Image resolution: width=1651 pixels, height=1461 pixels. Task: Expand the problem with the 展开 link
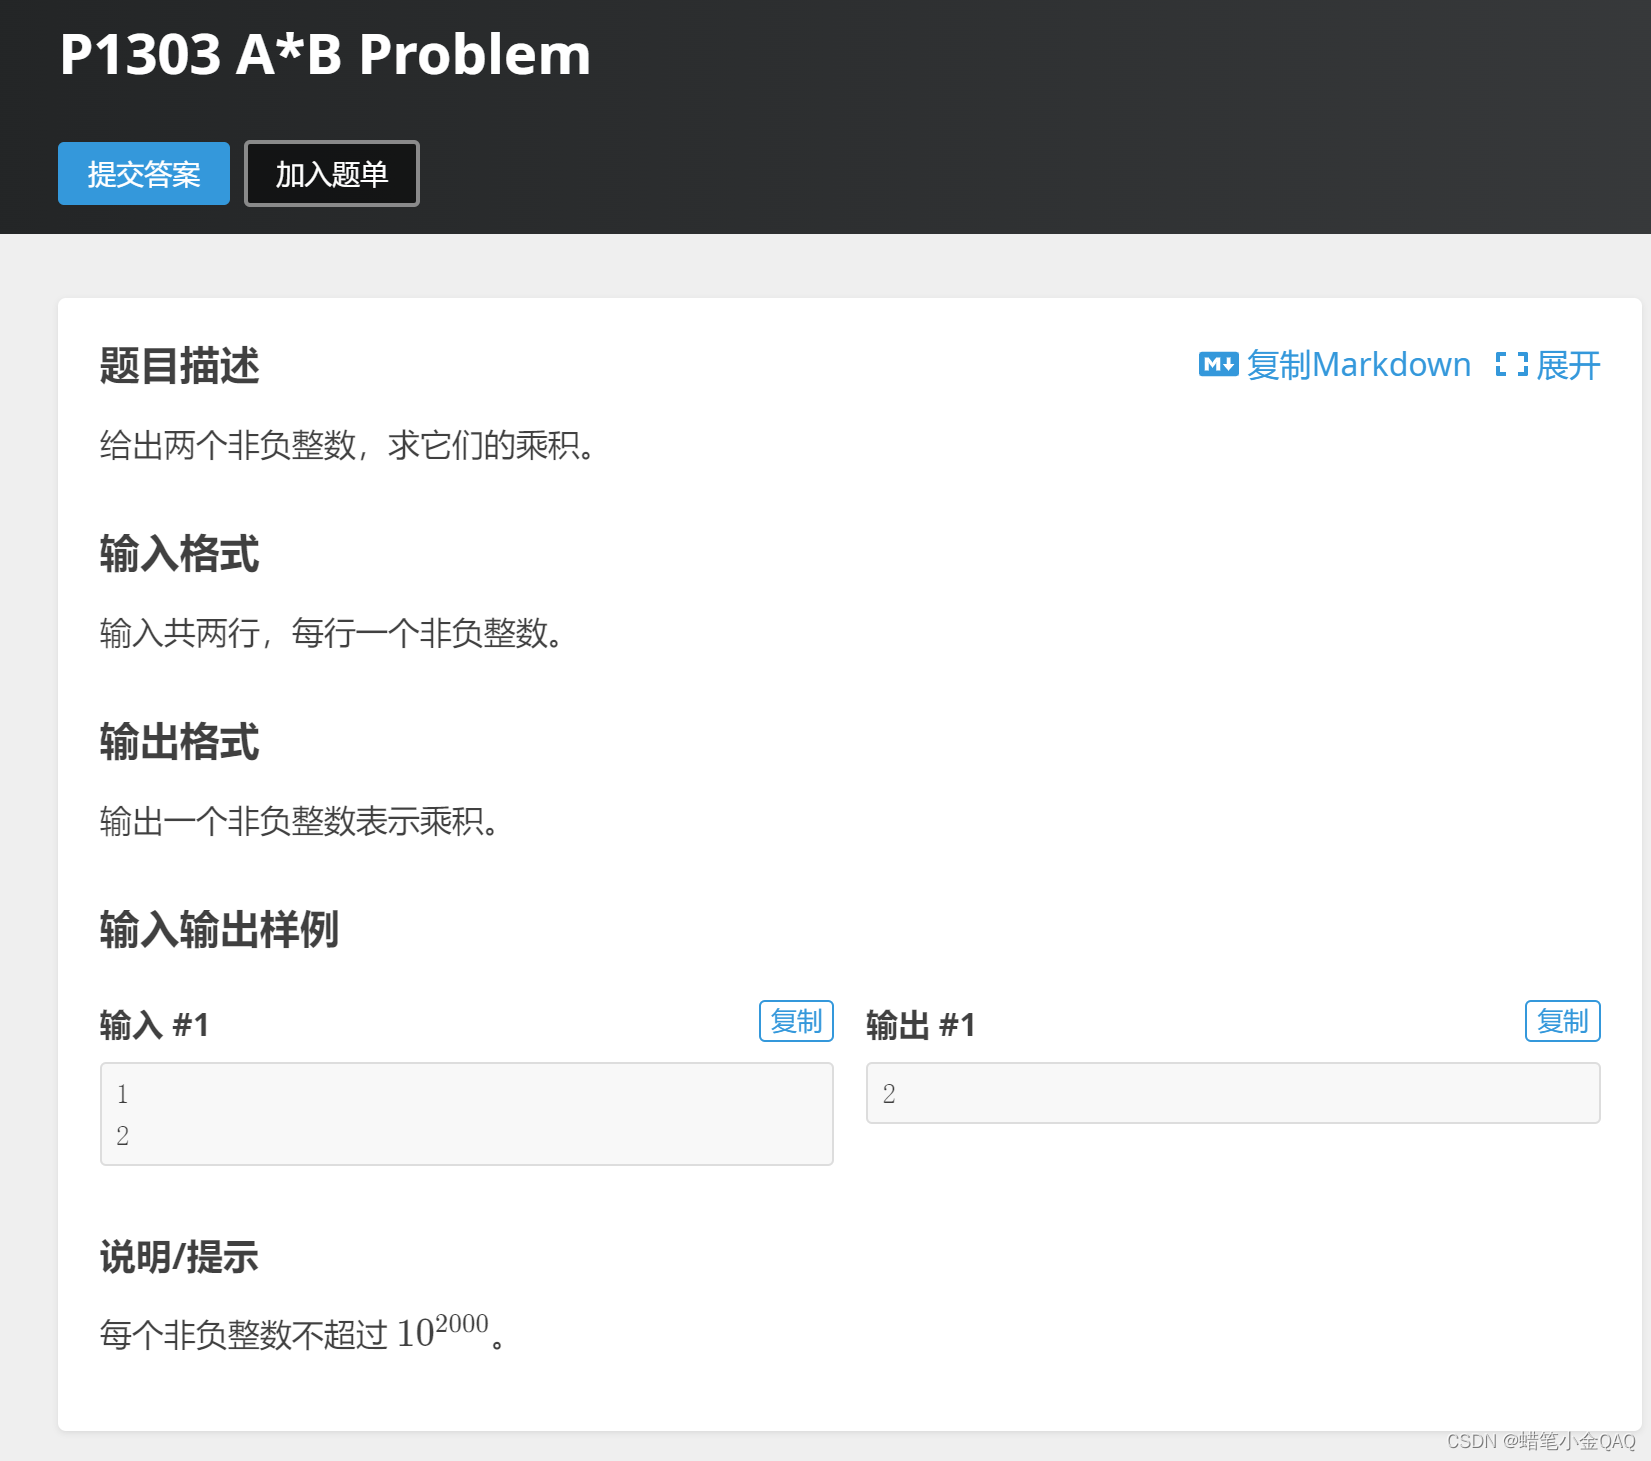point(1568,365)
